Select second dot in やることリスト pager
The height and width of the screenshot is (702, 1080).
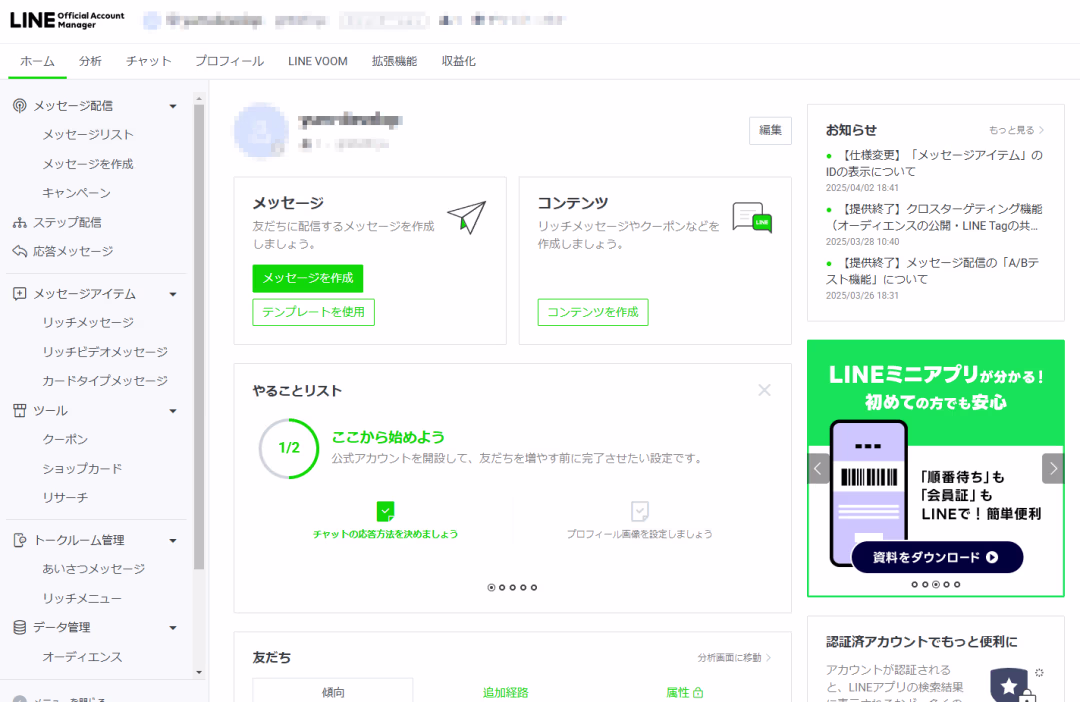(502, 588)
